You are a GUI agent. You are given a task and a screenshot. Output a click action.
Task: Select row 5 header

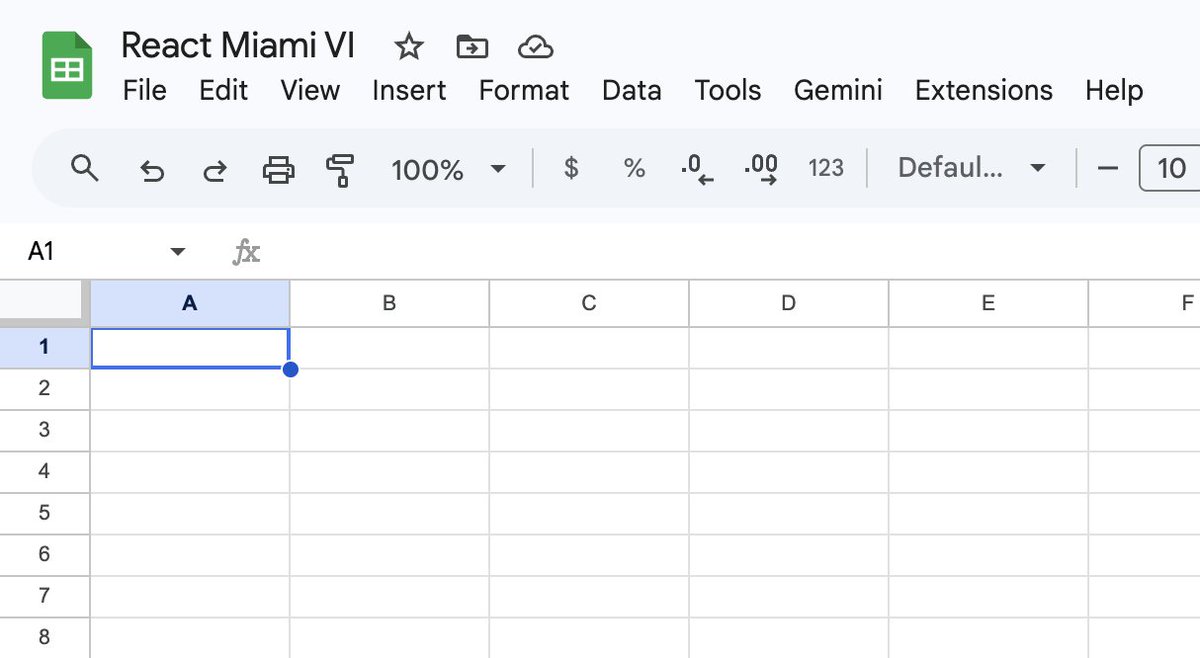[x=45, y=514]
